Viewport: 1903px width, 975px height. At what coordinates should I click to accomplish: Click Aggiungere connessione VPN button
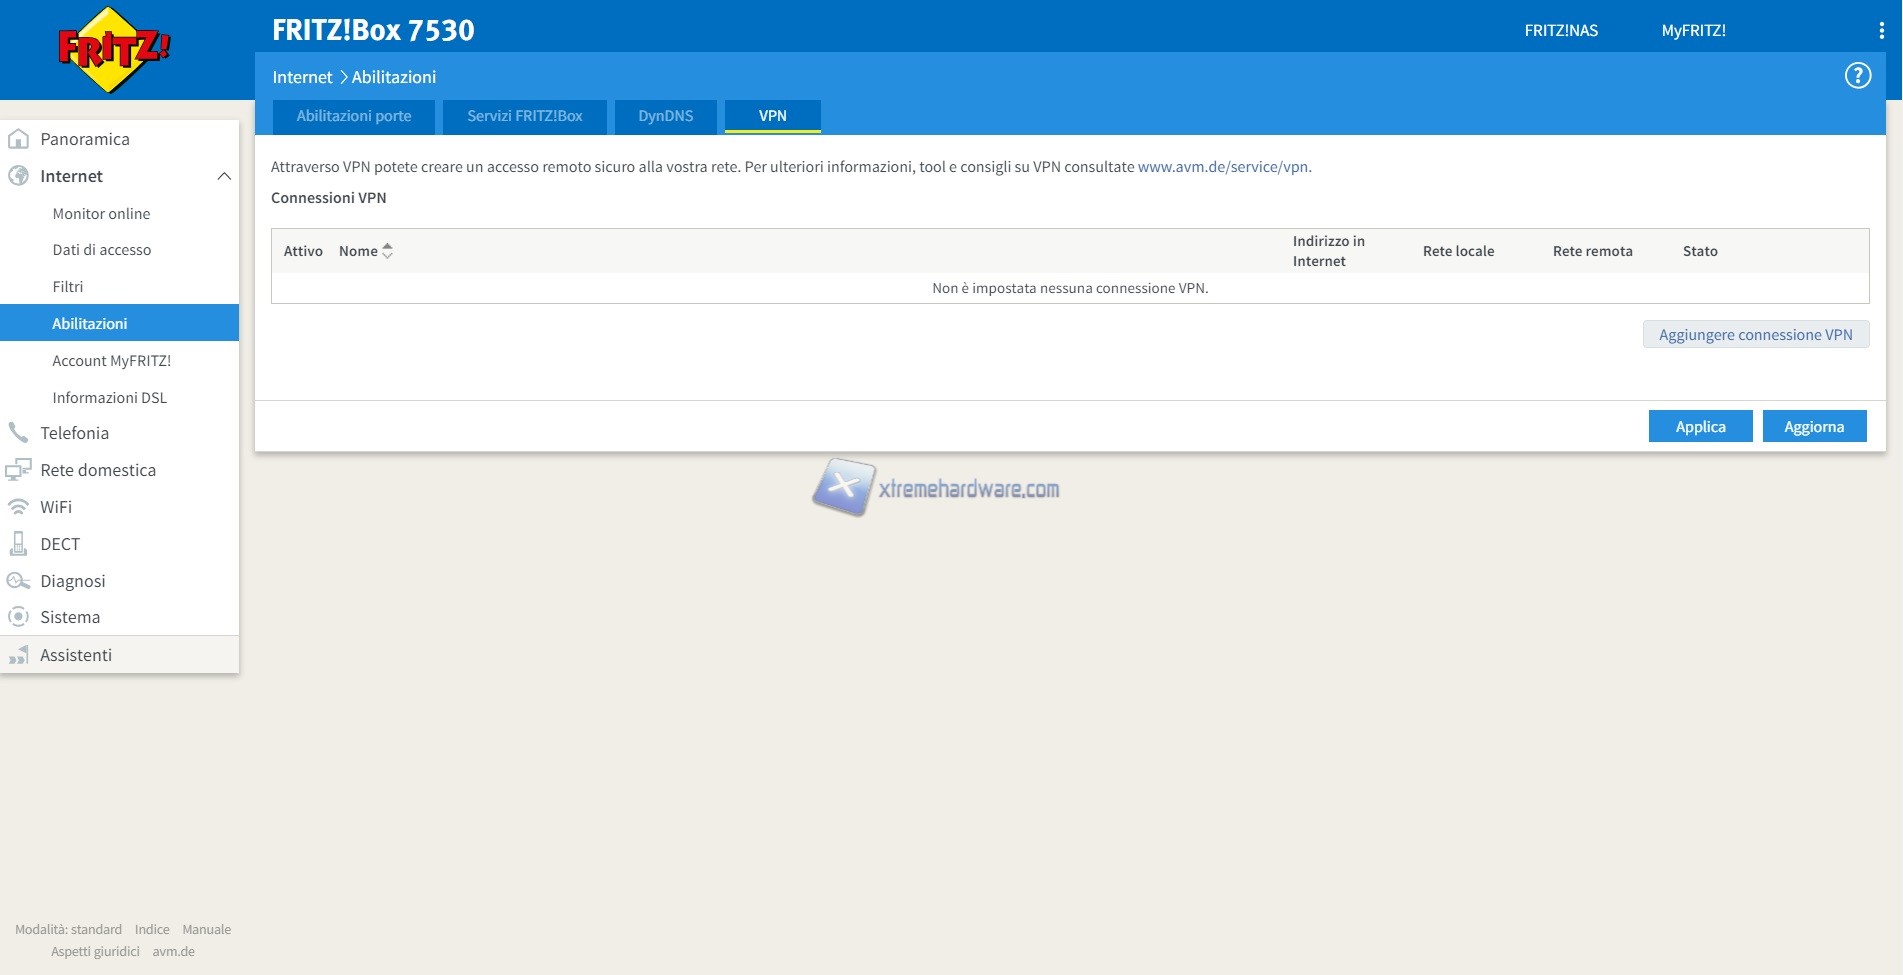1755,335
